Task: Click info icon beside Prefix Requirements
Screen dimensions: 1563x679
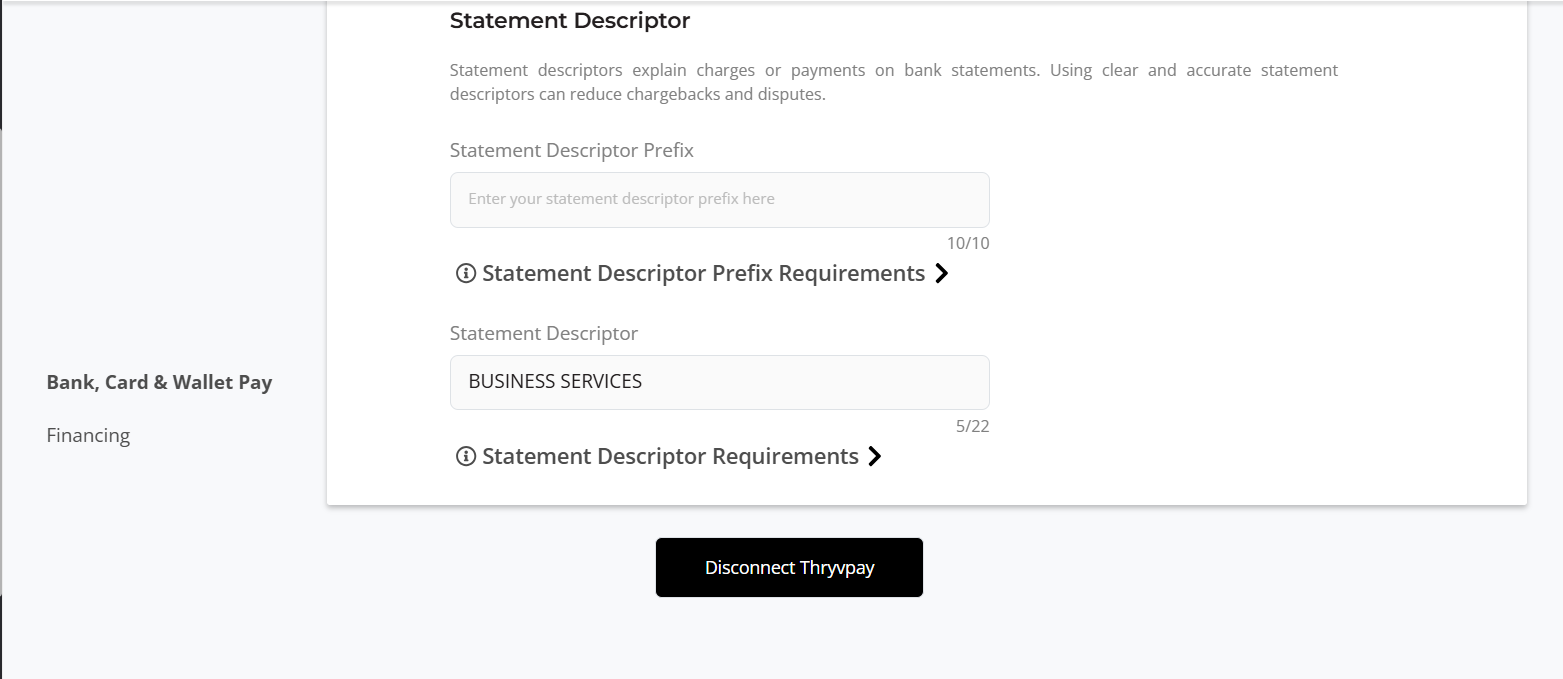Action: 465,273
